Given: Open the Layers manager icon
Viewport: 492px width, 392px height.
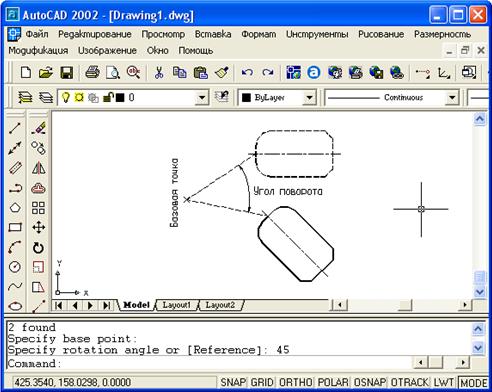Looking at the screenshot, I should coord(25,98).
